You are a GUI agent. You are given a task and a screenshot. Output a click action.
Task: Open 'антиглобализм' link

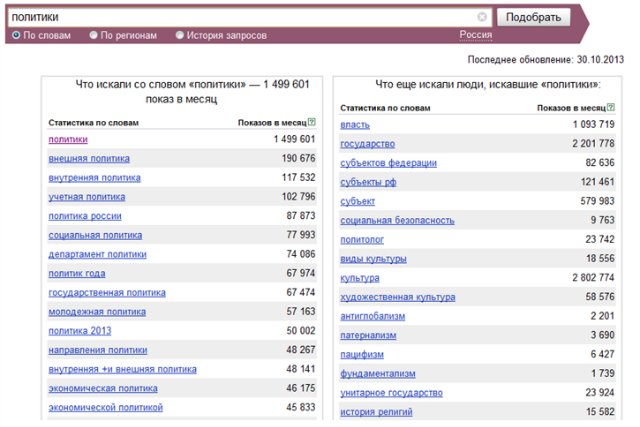coord(373,316)
